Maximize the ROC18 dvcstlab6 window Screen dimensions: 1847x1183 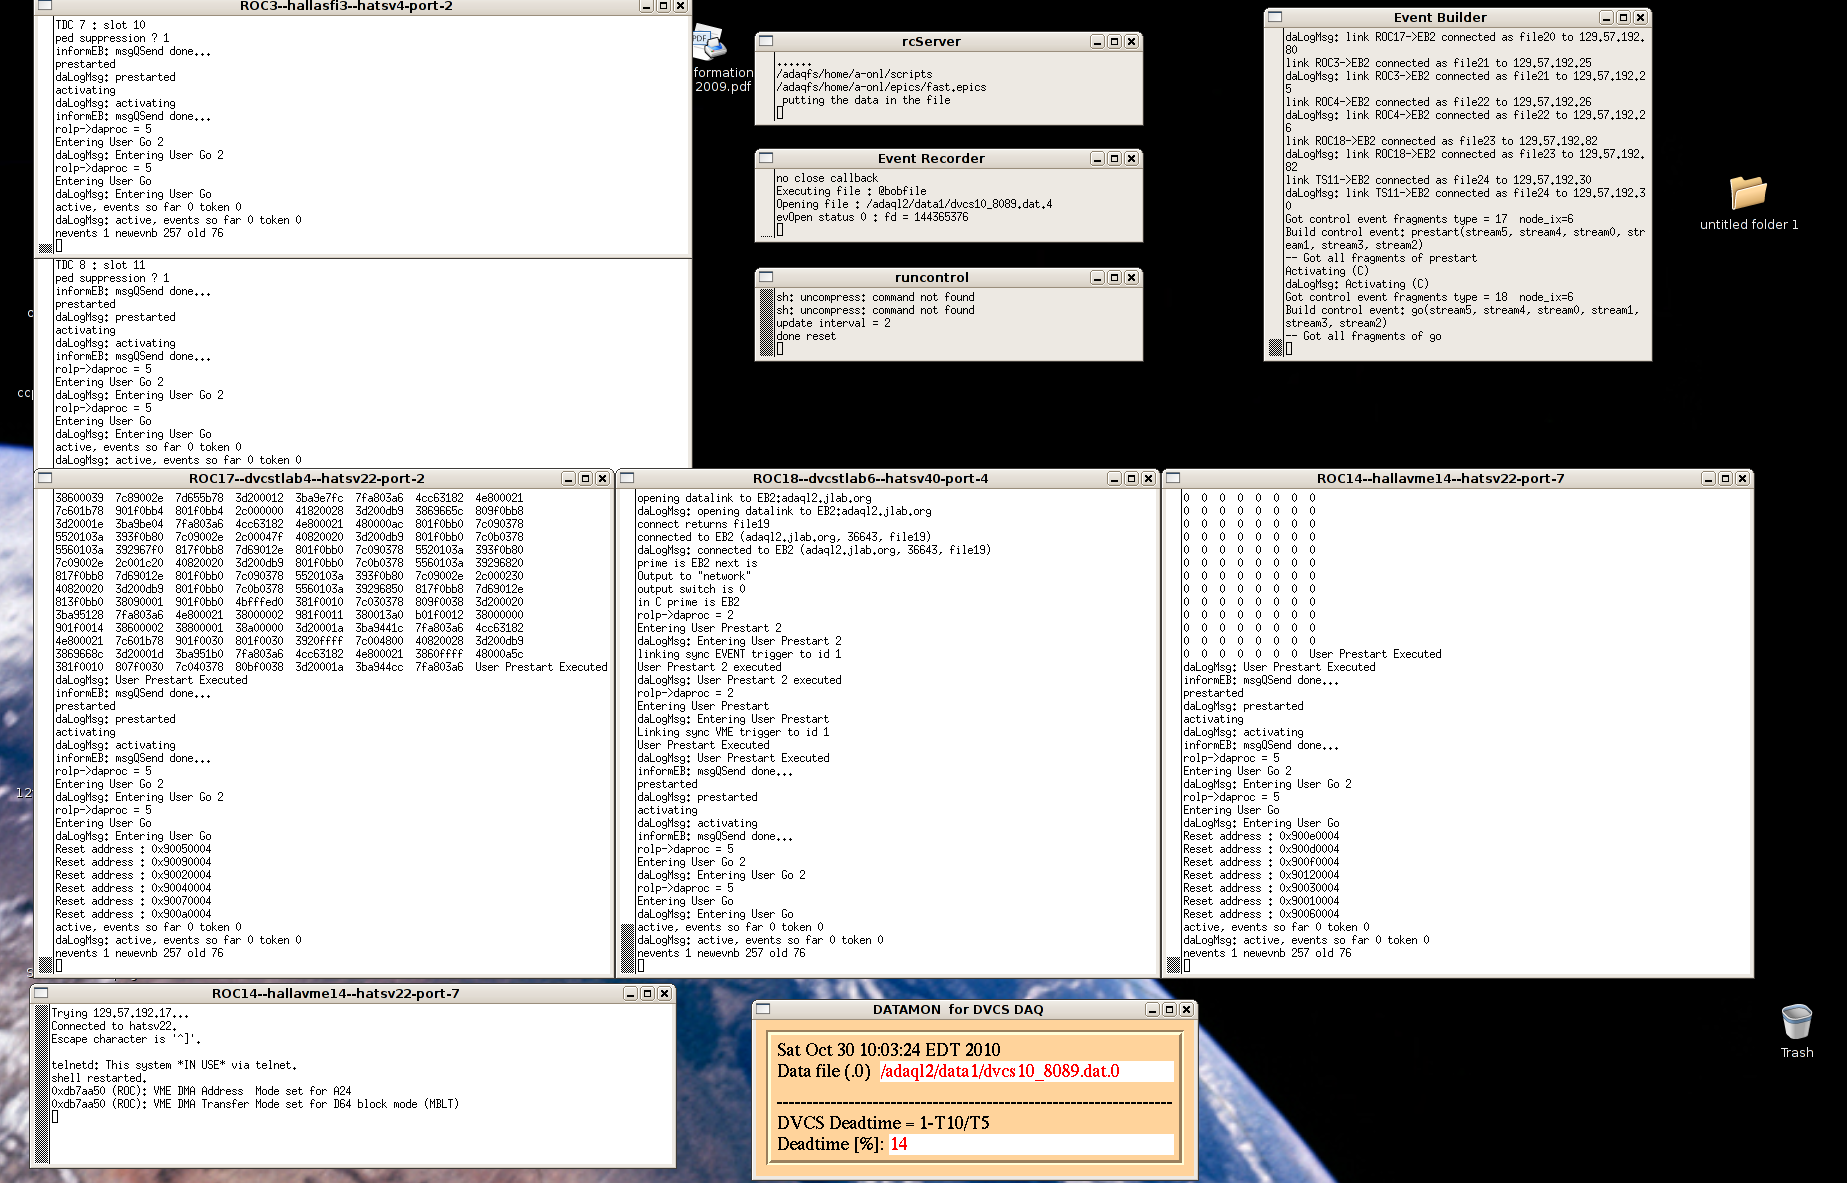1131,479
